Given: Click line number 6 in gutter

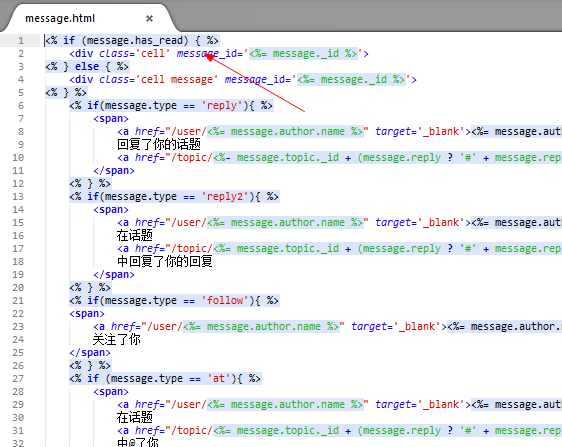Looking at the screenshot, I should tap(21, 106).
